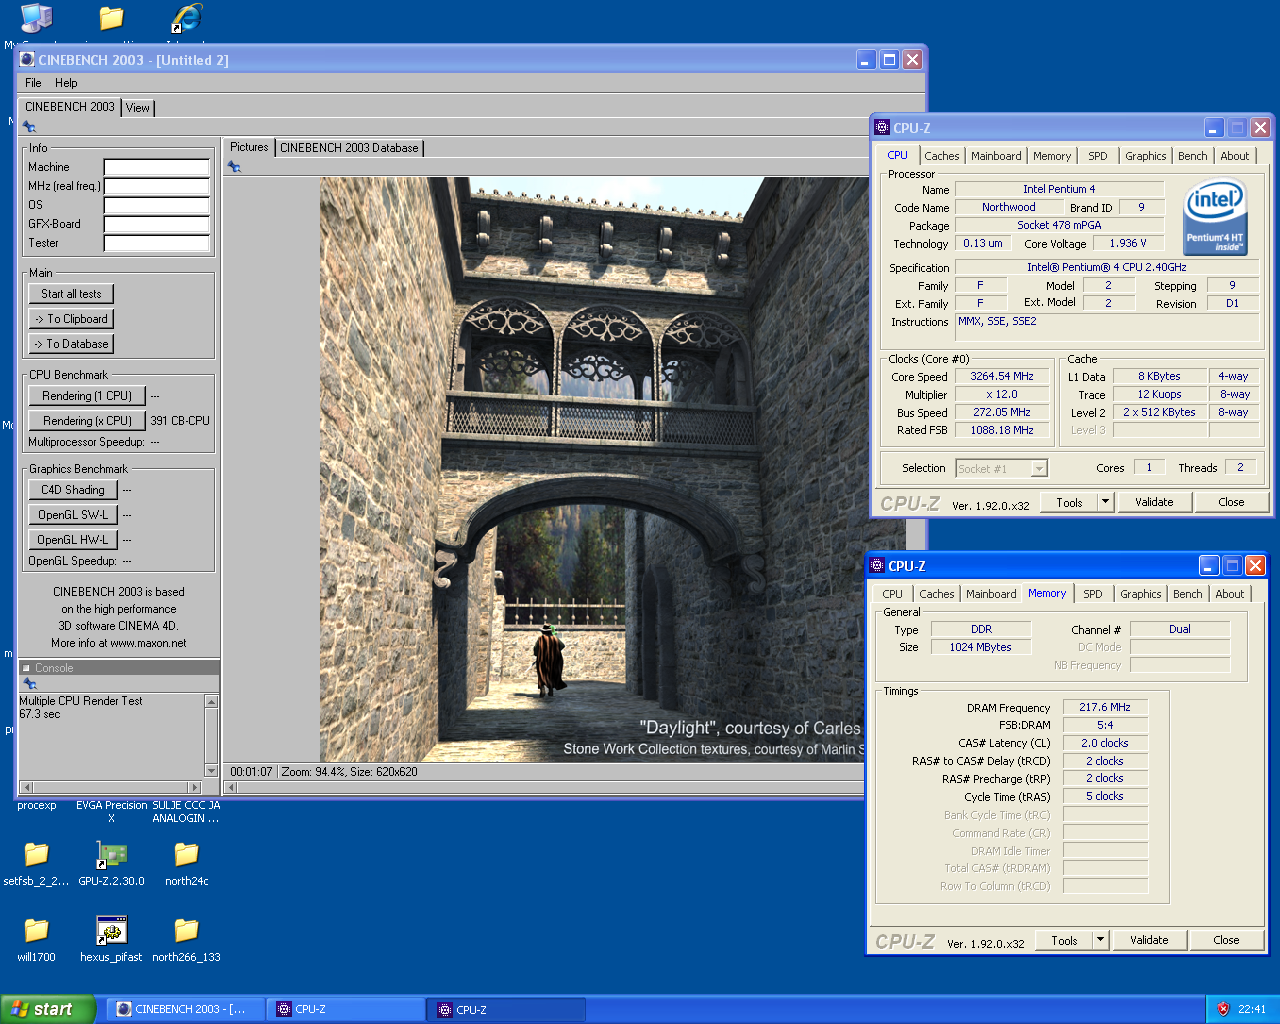Click the GFX-Board input field
This screenshot has height=1024, width=1280.
pyautogui.click(x=157, y=224)
